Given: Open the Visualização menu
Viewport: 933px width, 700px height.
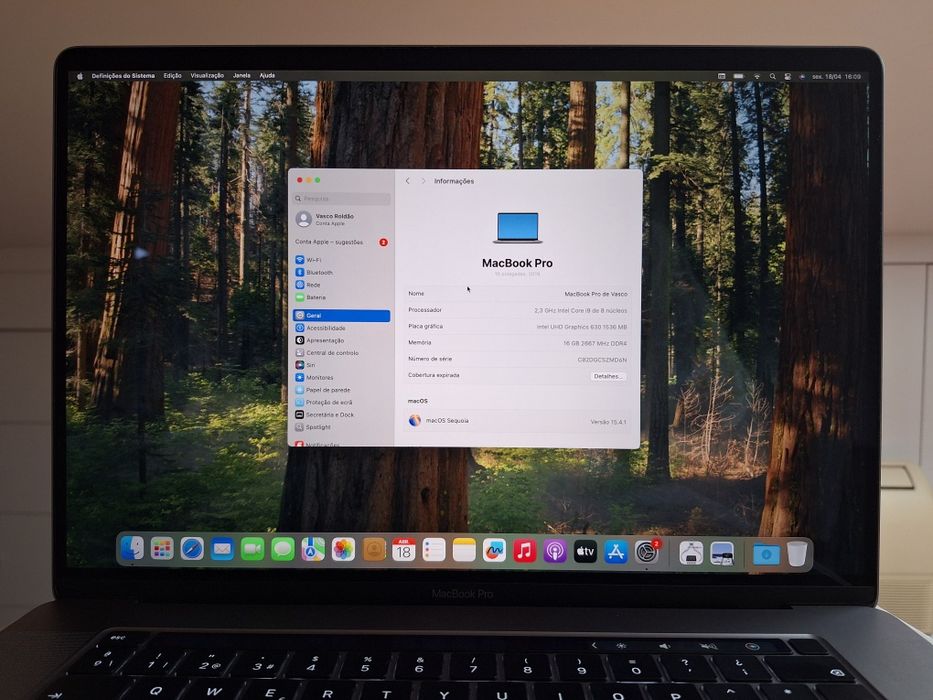Looking at the screenshot, I should [x=207, y=76].
